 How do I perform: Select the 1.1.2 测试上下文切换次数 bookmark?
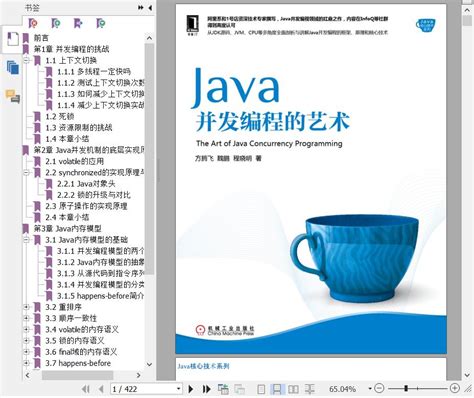(x=100, y=83)
